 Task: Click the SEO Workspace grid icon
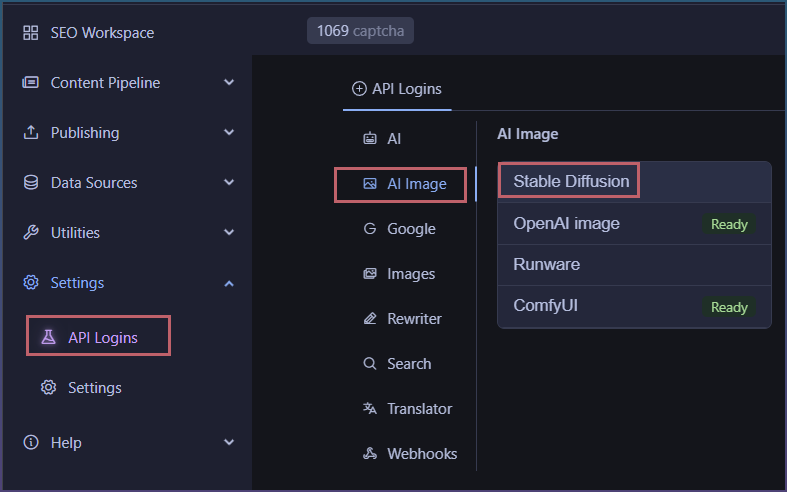(31, 33)
